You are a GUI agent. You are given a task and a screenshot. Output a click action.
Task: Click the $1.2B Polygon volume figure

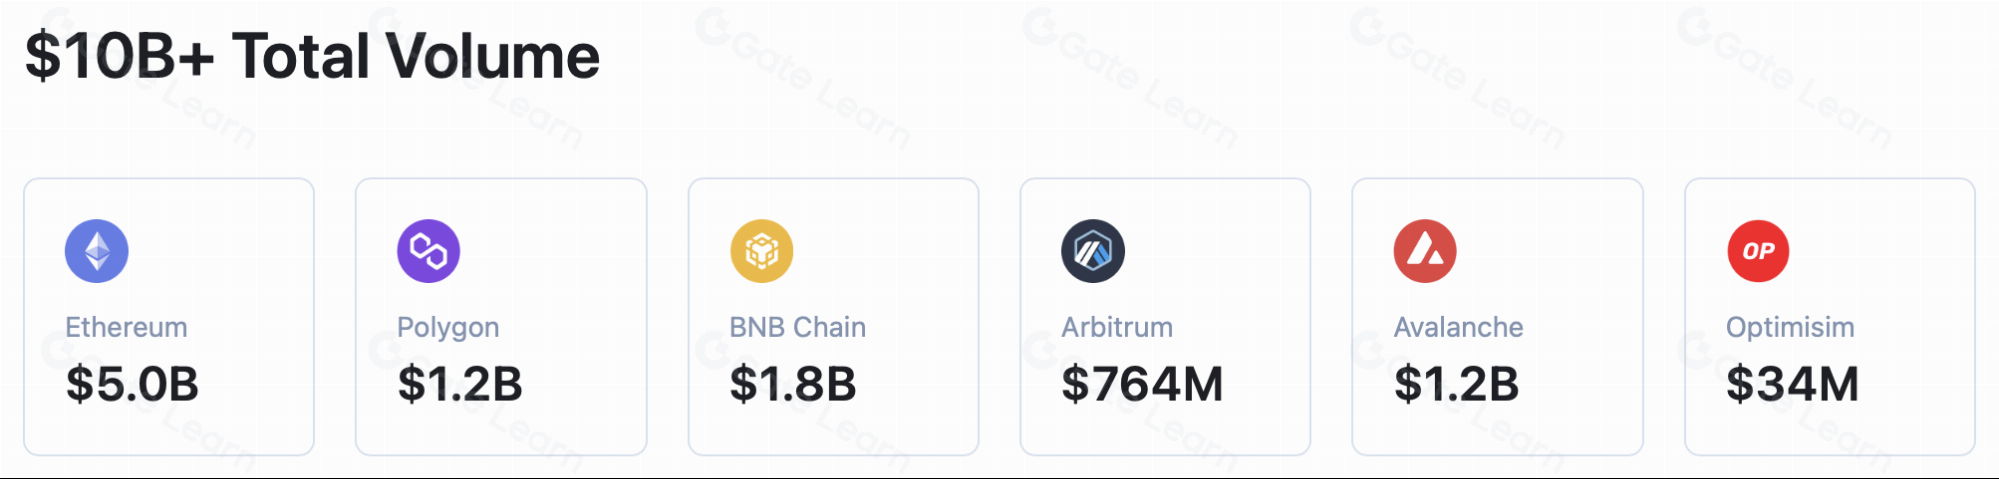pyautogui.click(x=460, y=384)
